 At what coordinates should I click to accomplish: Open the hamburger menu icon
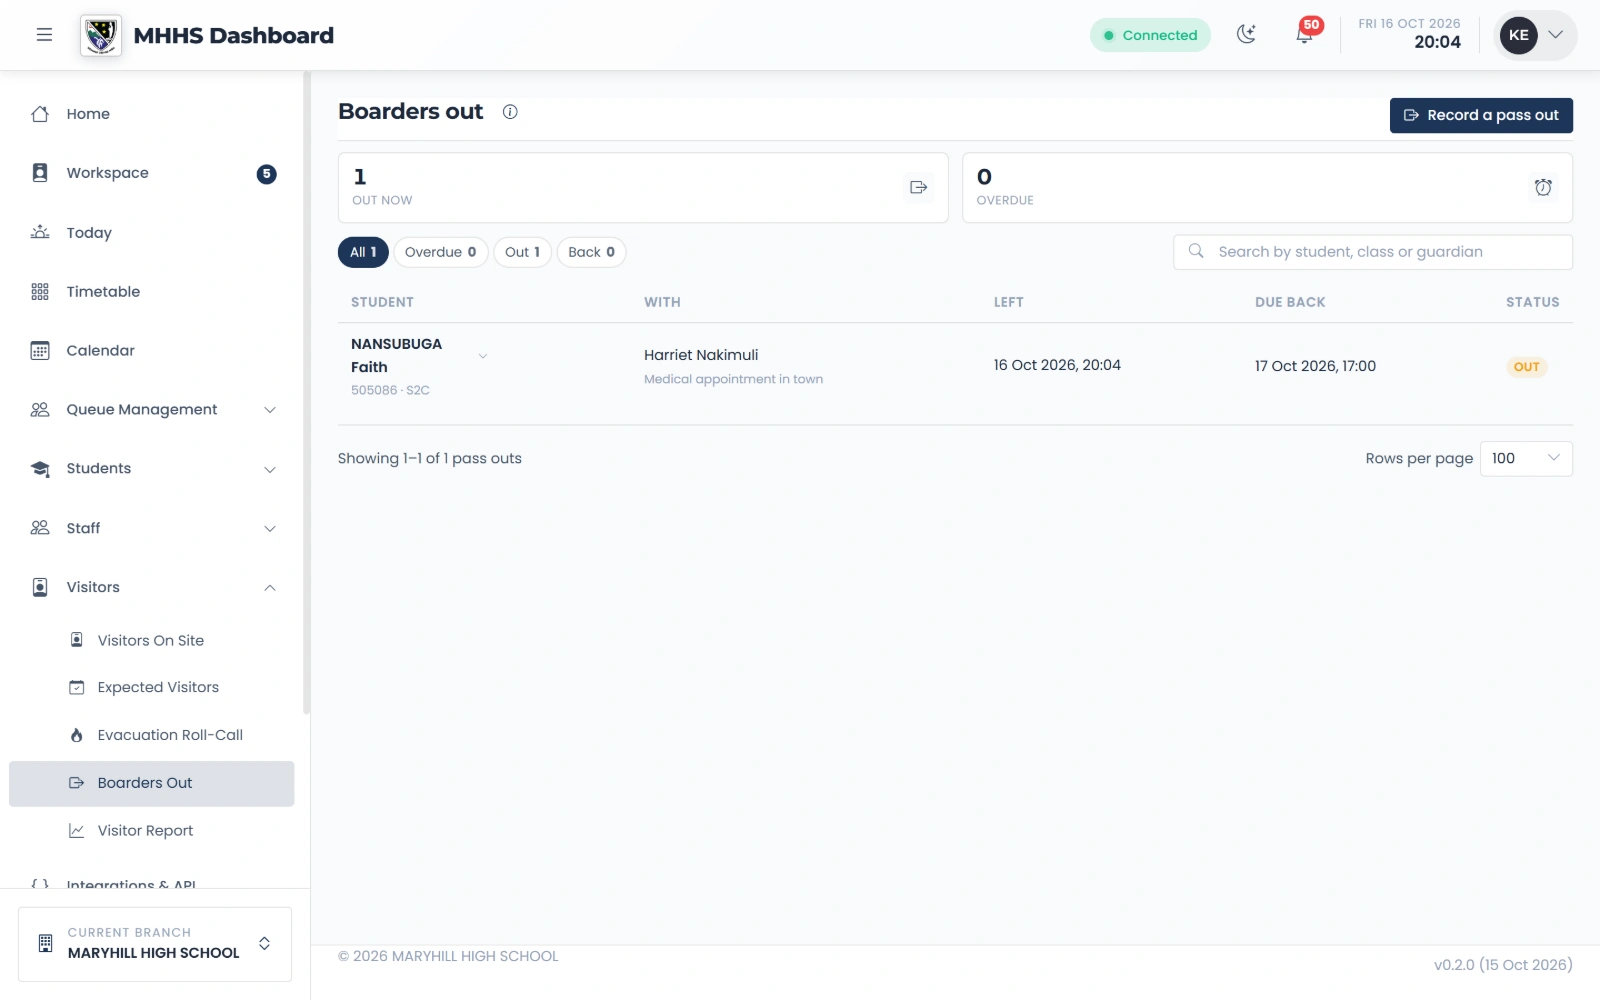pos(44,35)
